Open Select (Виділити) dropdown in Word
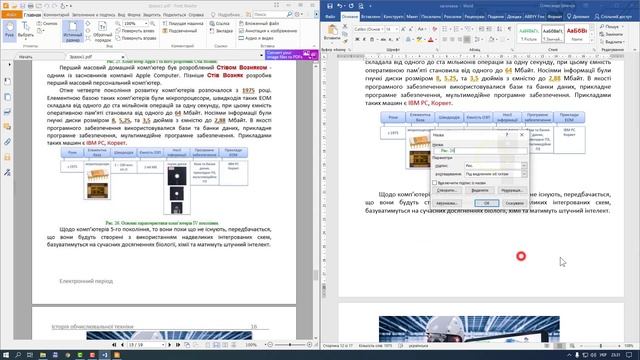Screen dimensions: 640x360 [611, 42]
